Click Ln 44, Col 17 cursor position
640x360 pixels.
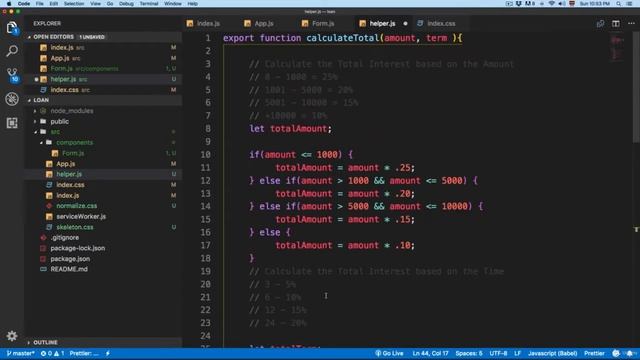pyautogui.click(x=430, y=353)
